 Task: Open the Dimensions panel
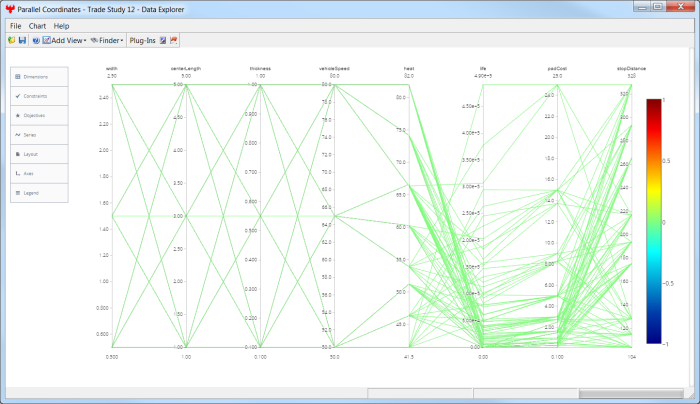click(x=40, y=76)
